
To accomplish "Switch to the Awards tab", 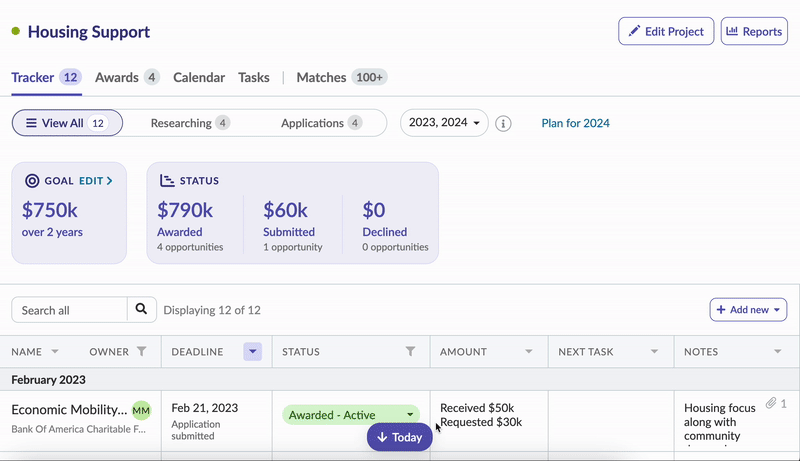I will tap(126, 77).
